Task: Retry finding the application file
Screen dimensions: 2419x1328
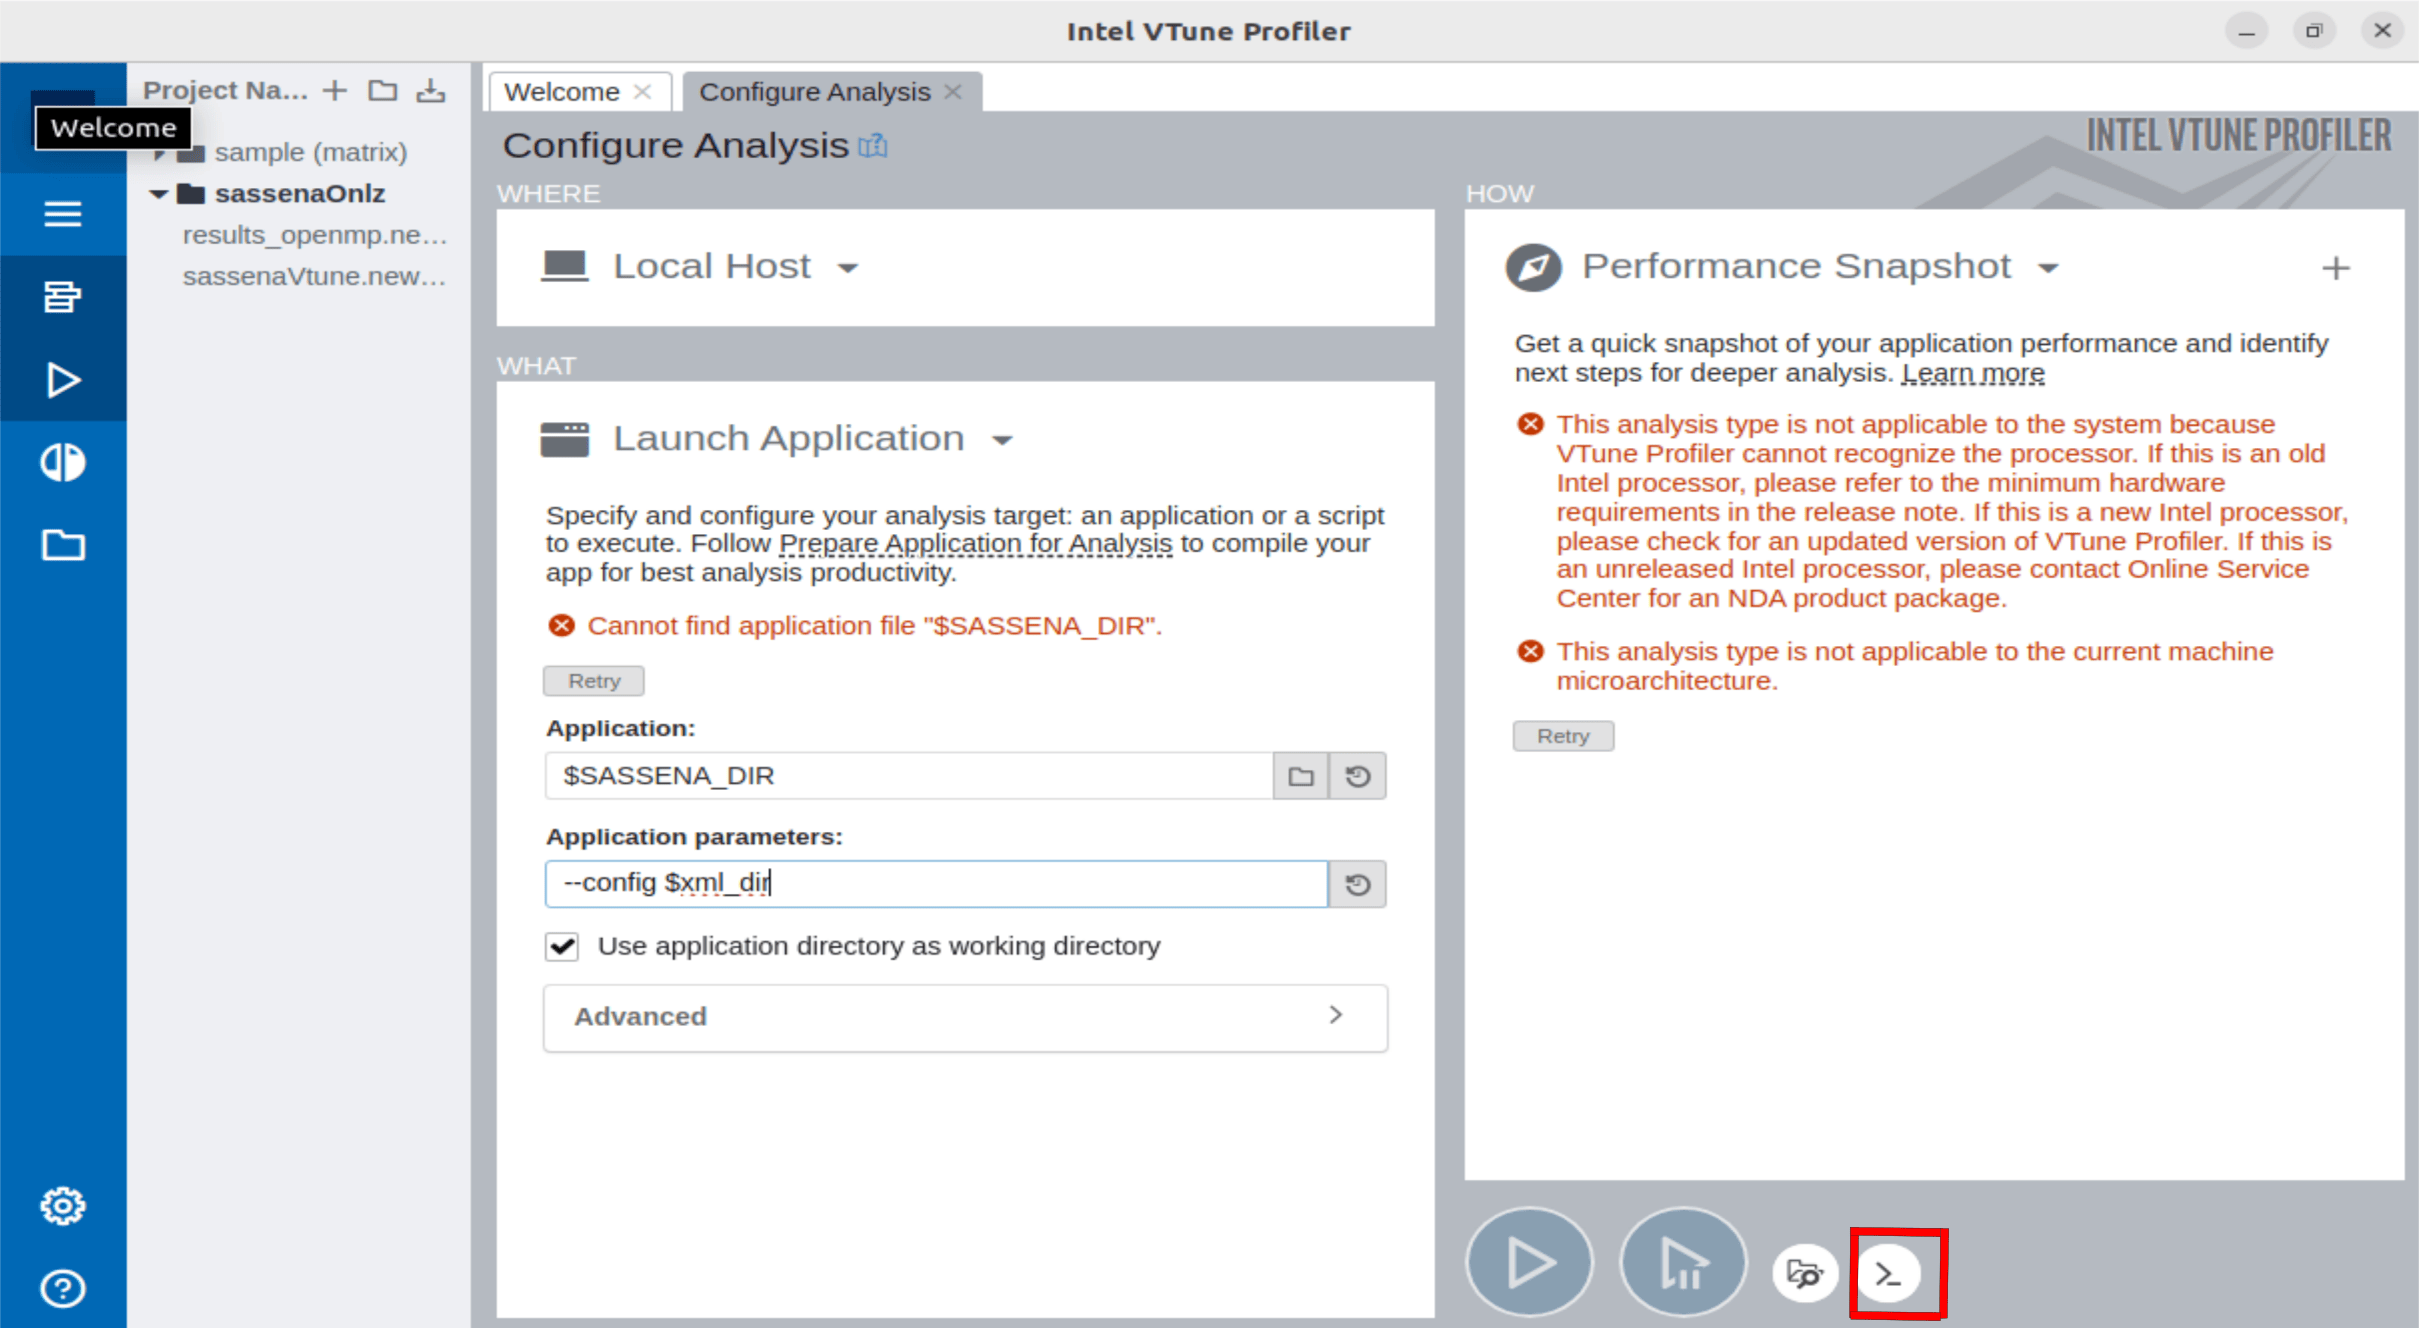Action: [x=594, y=681]
